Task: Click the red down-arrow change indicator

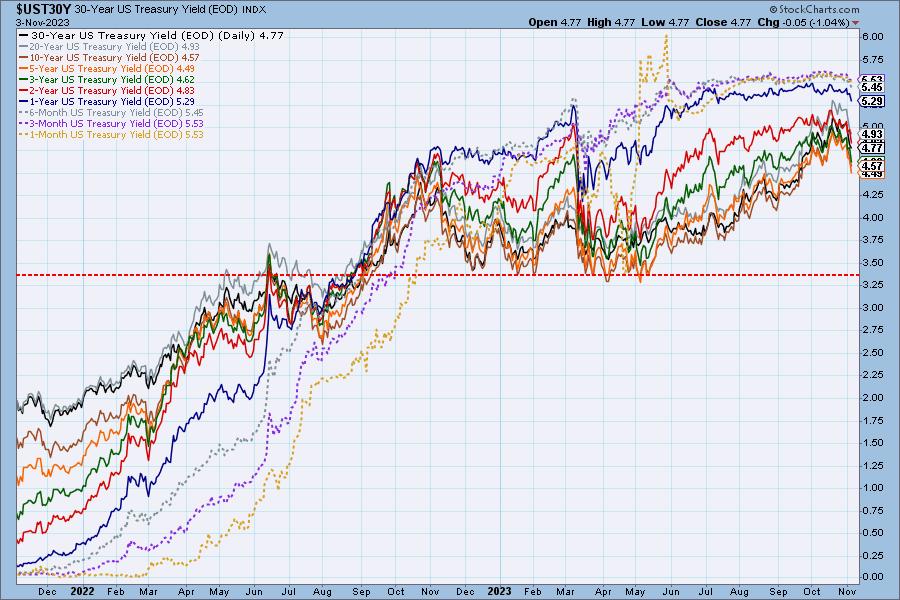Action: coord(856,23)
